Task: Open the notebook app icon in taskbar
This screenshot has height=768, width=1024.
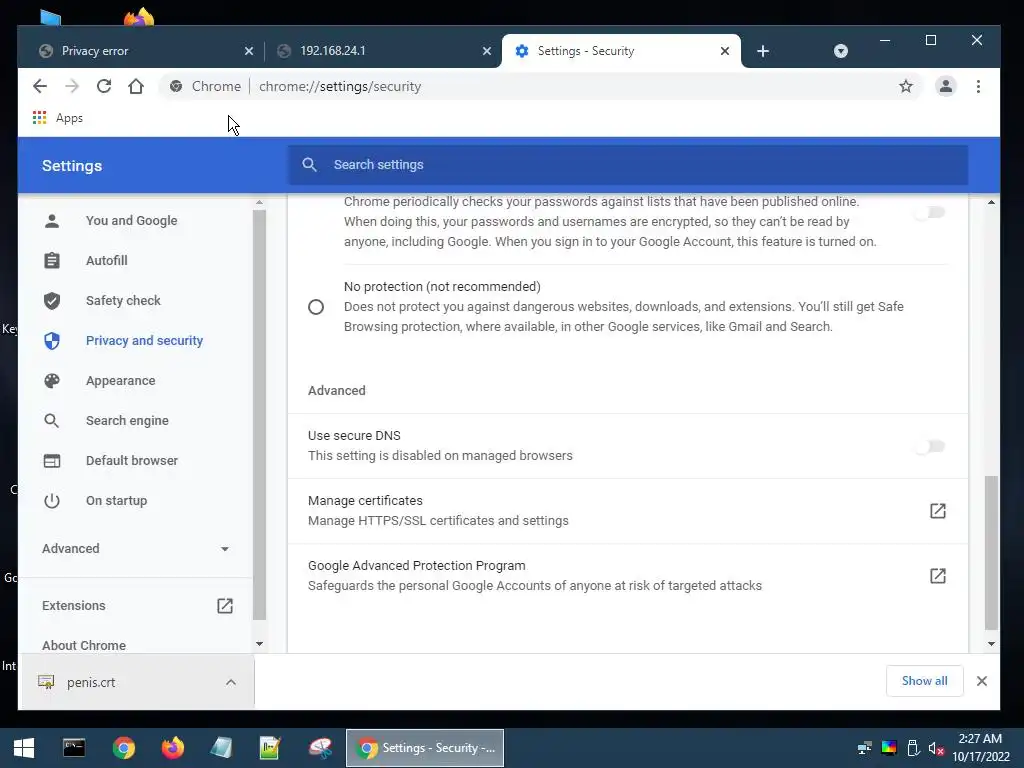Action: 221,748
